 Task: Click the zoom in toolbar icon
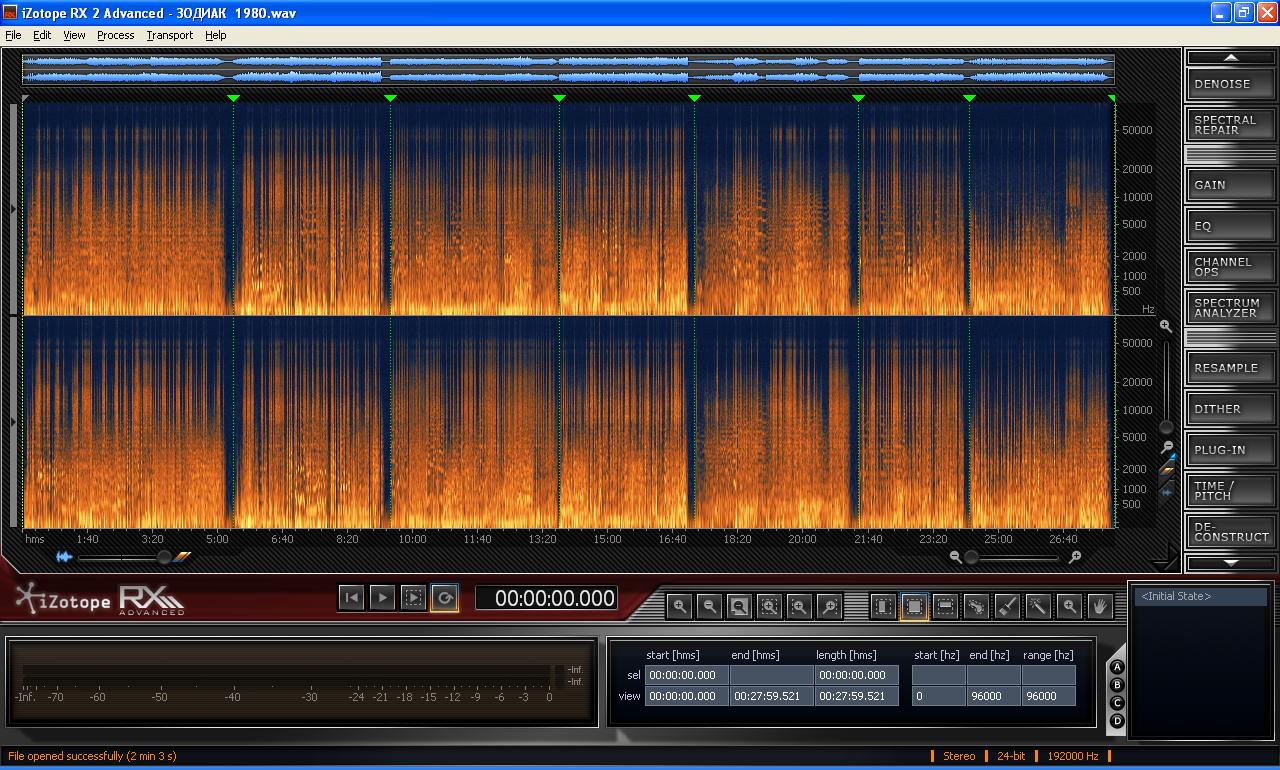coord(679,606)
